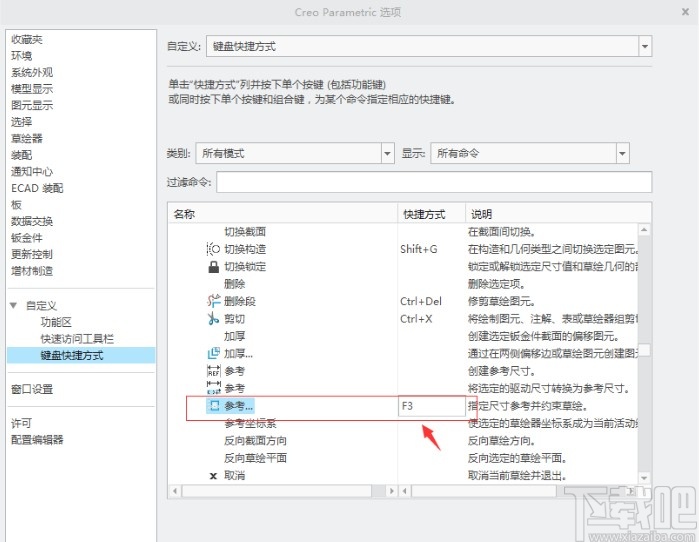Screen dimensions: 699x542
Task: Select 系统外观 in the left panel
Action: coord(32,72)
